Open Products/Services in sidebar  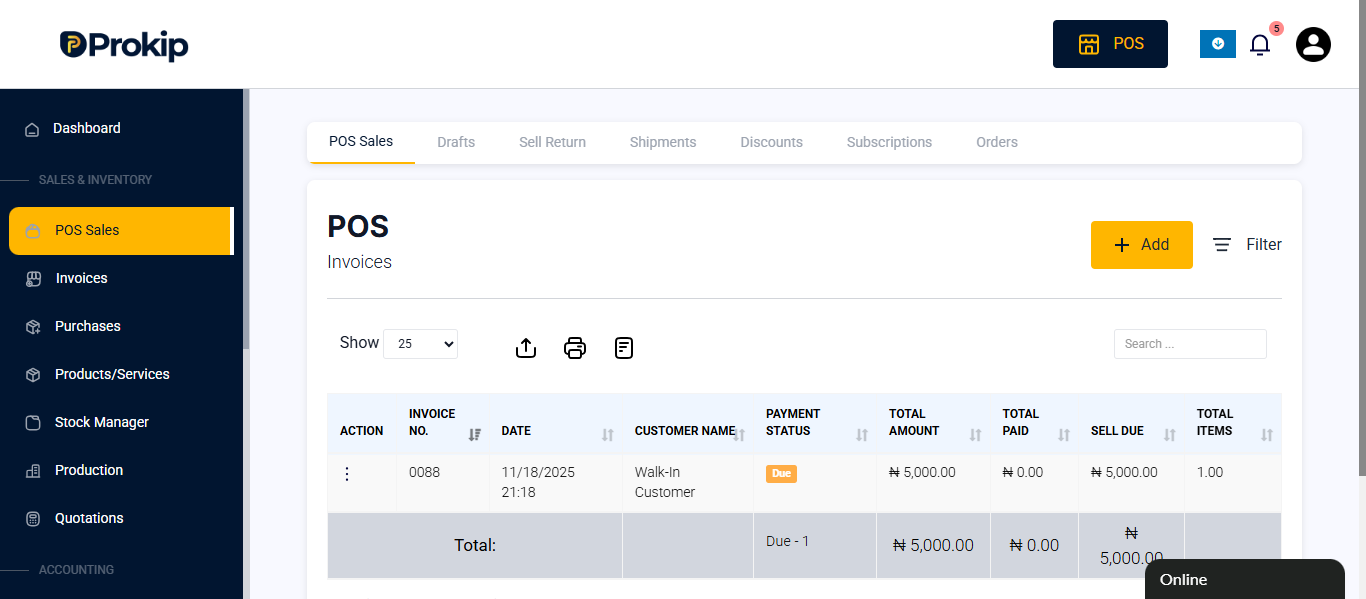pos(112,374)
